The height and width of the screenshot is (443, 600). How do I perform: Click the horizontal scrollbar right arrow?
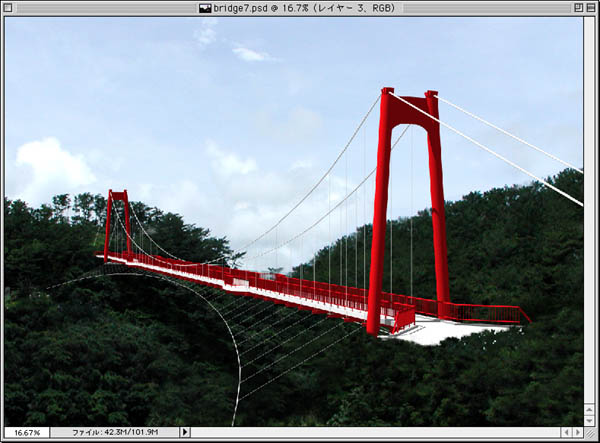(x=578, y=433)
